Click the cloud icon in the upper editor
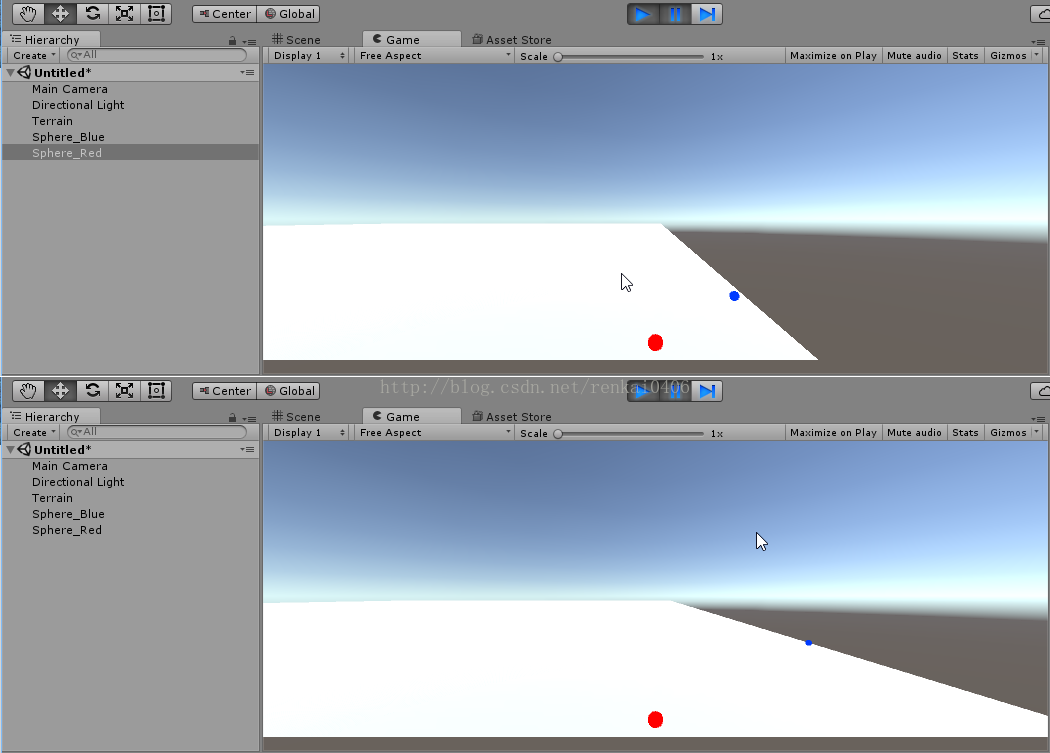 point(1040,14)
